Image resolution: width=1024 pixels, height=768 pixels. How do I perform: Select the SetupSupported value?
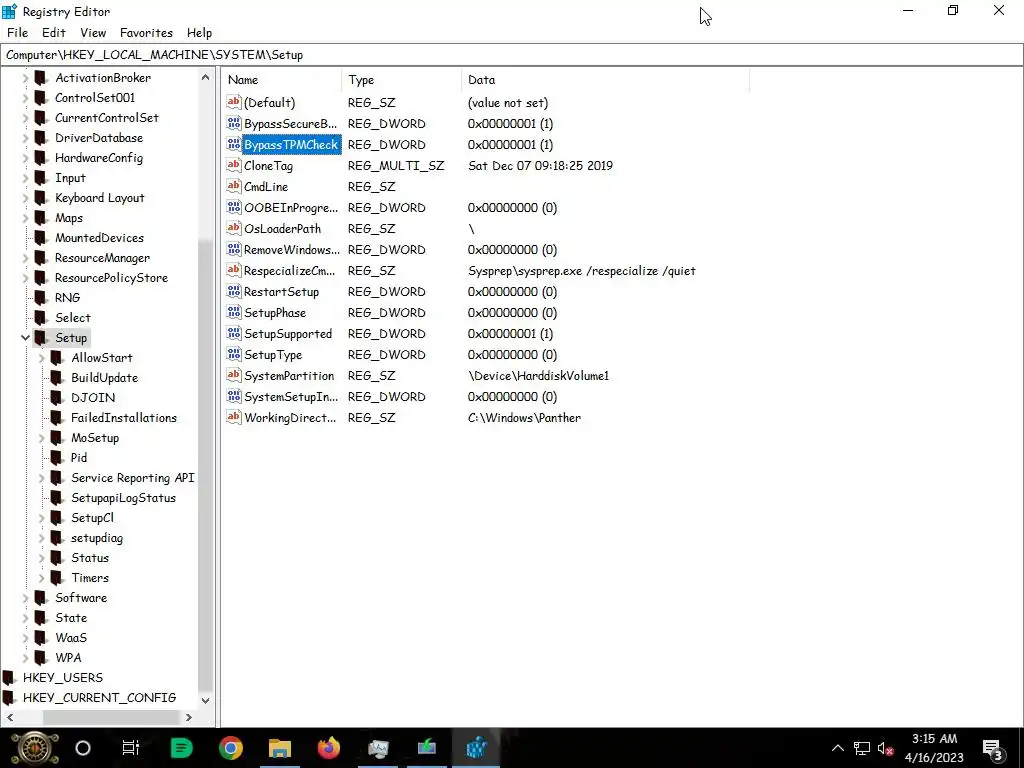coord(288,334)
